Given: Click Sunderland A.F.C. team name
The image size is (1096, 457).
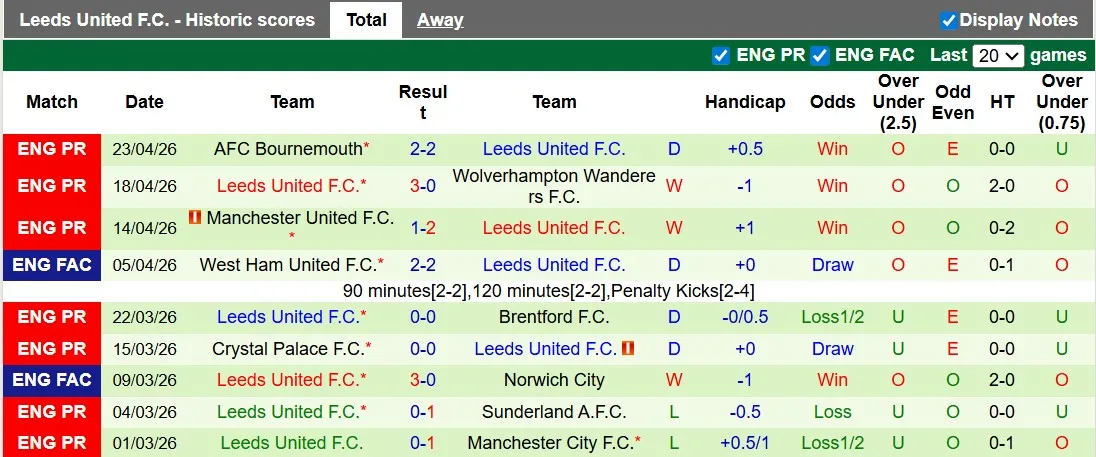Looking at the screenshot, I should (x=554, y=412).
